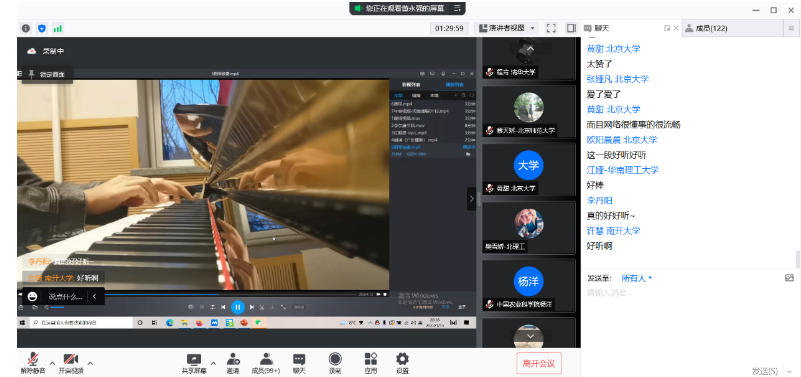Click the blue security shield icon
The width and height of the screenshot is (801, 377).
(42, 29)
